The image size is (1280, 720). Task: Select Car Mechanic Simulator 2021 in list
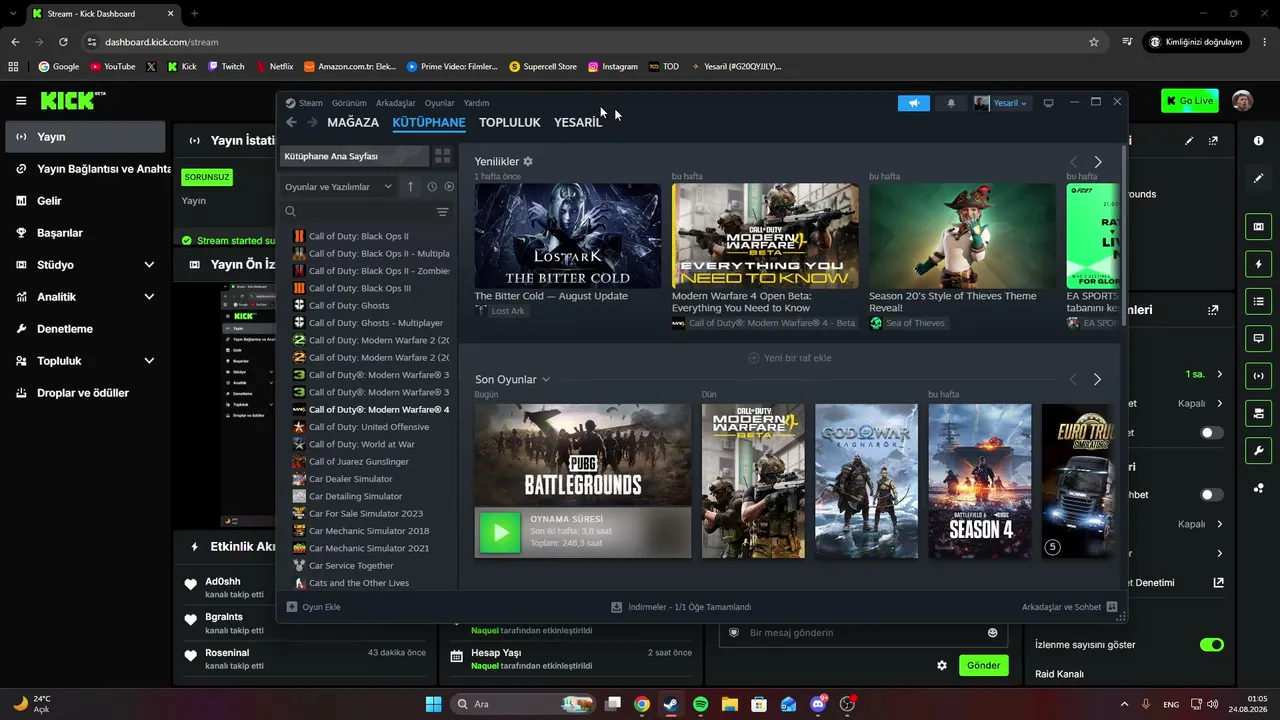[371, 549]
